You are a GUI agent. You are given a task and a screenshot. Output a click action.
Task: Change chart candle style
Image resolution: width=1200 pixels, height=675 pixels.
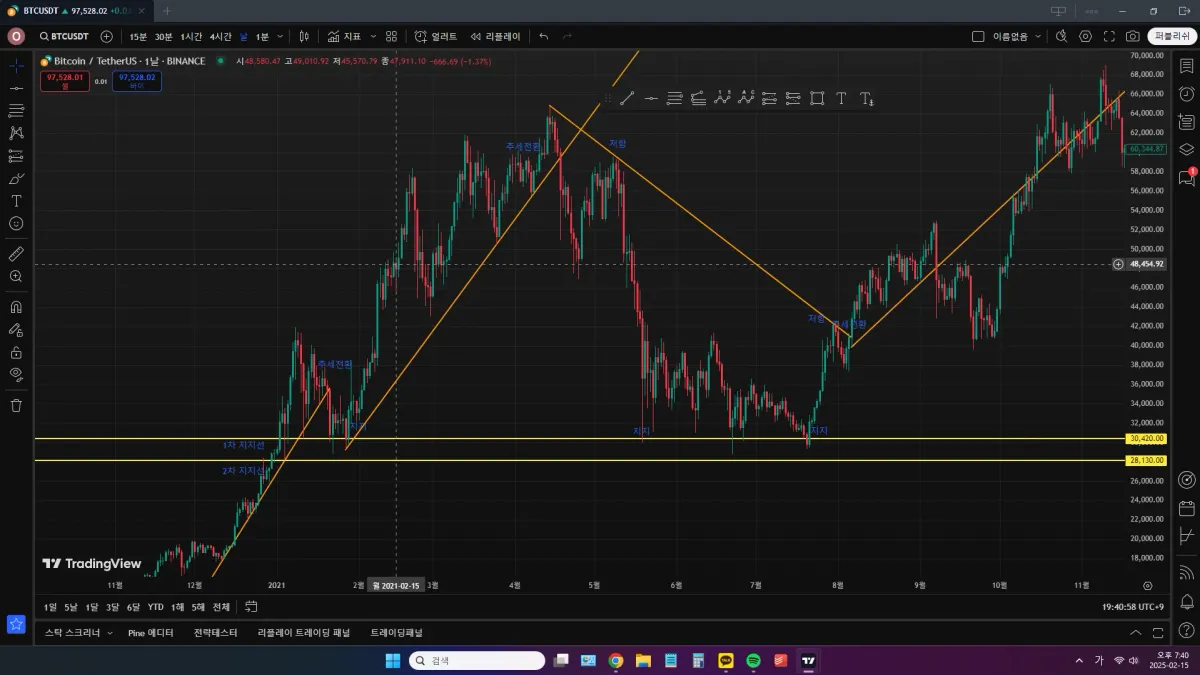[x=303, y=36]
